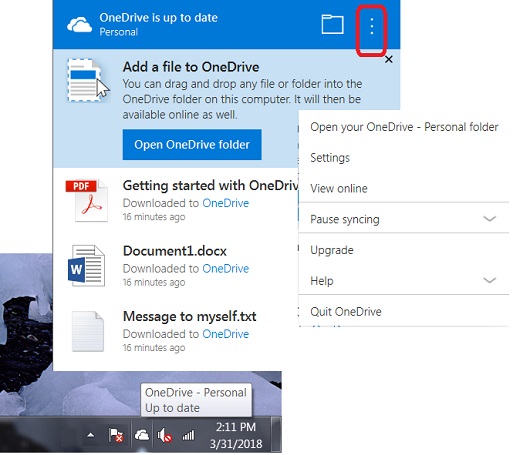The image size is (520, 455).
Task: Click the Open OneDrive folder button
Action: pos(192,145)
